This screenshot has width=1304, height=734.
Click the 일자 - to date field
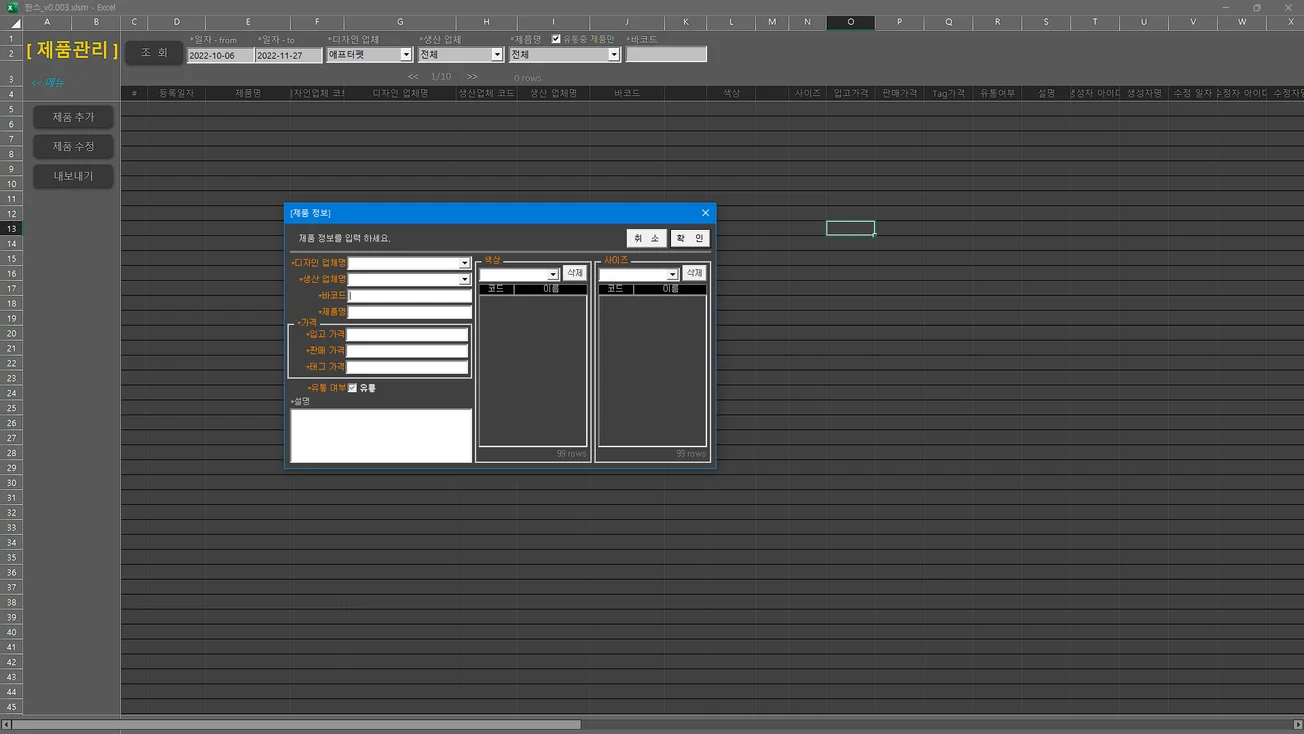click(x=288, y=56)
